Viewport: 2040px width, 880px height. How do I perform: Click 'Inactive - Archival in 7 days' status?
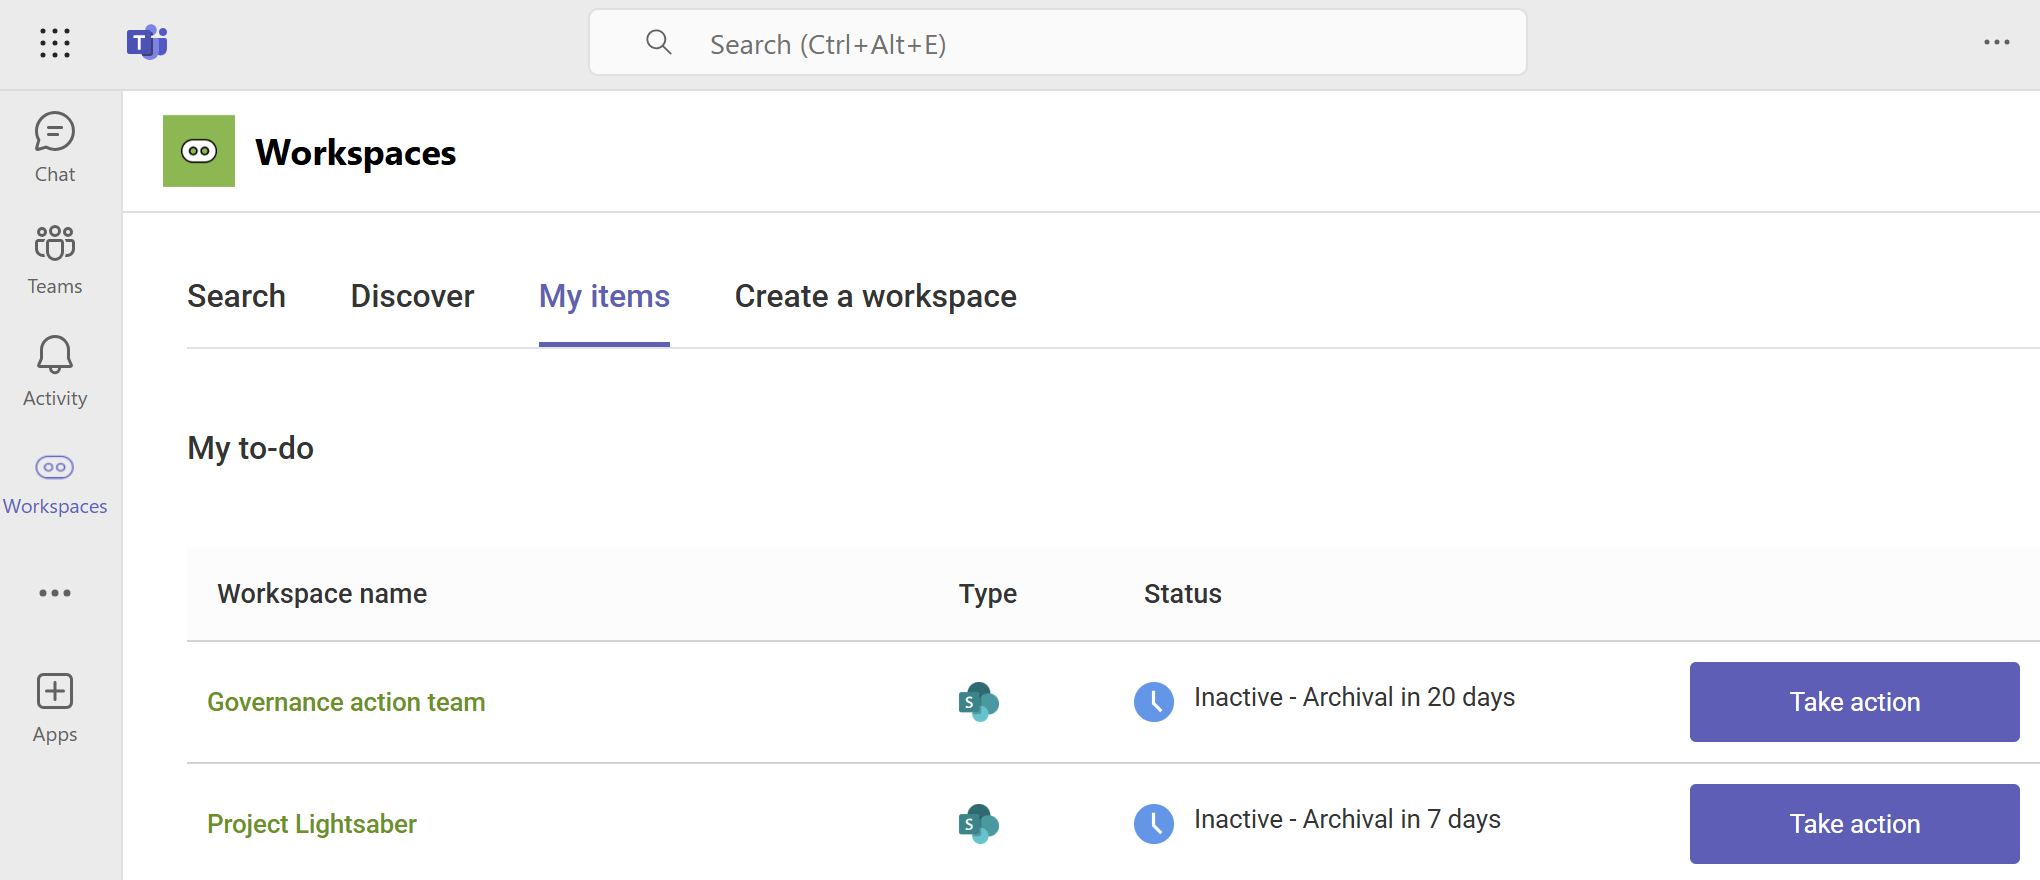coord(1347,819)
